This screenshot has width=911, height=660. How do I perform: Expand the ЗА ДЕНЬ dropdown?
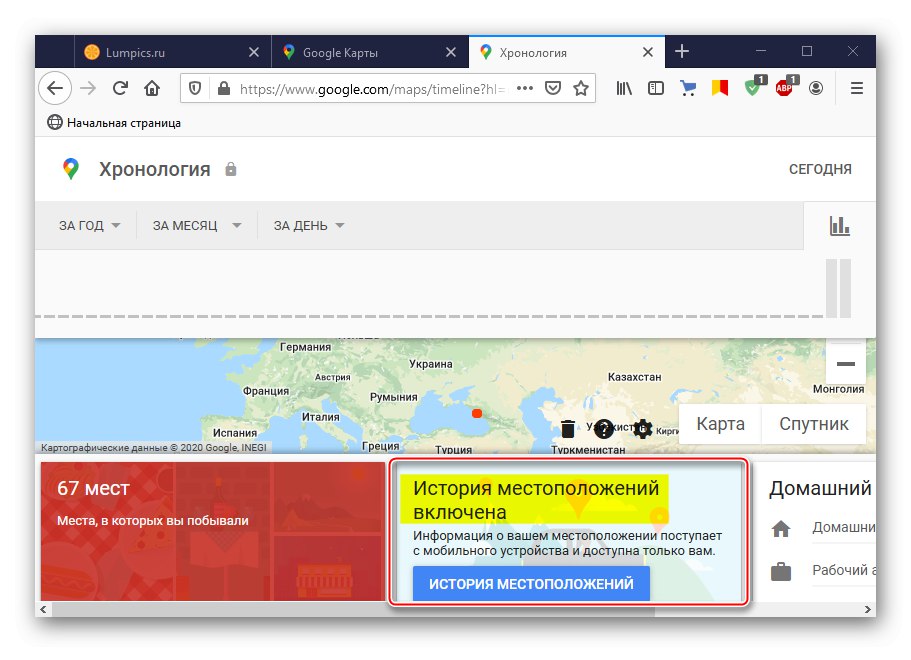pyautogui.click(x=305, y=225)
